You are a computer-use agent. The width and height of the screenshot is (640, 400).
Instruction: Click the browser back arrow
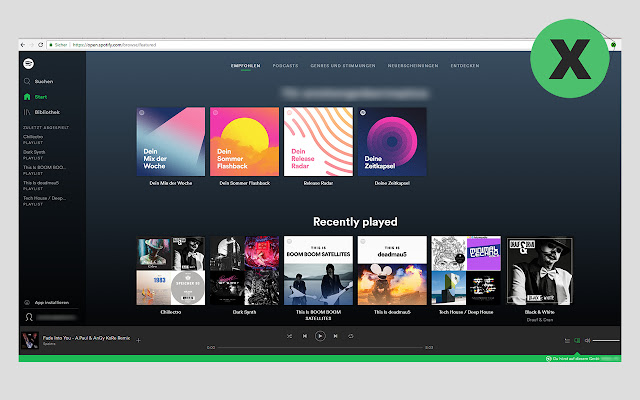[23, 45]
